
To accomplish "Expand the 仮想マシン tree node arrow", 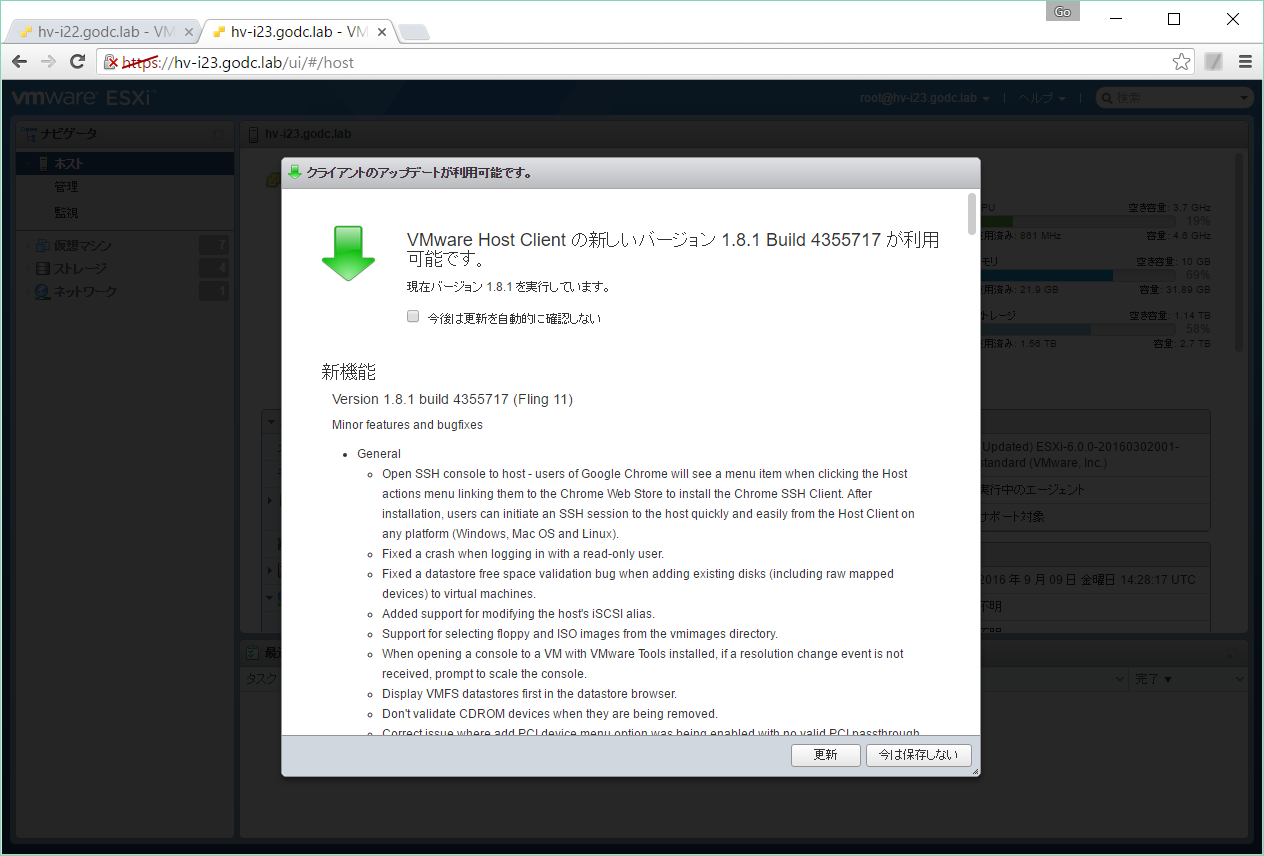I will (x=27, y=246).
